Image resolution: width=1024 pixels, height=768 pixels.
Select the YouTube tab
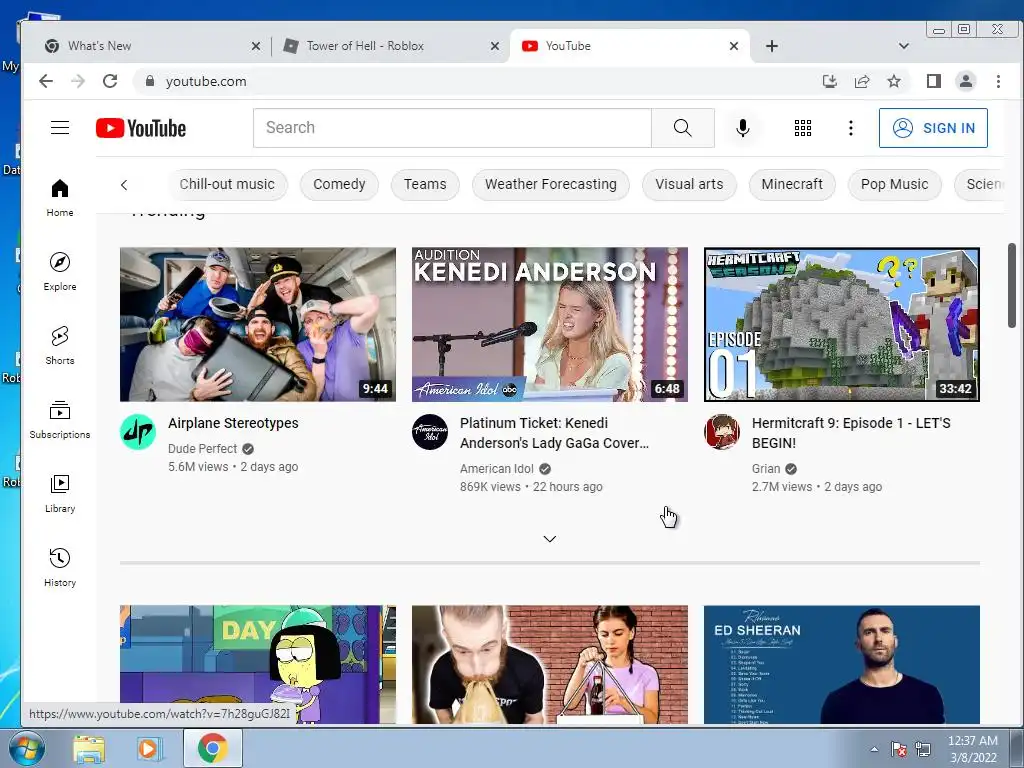(x=630, y=46)
